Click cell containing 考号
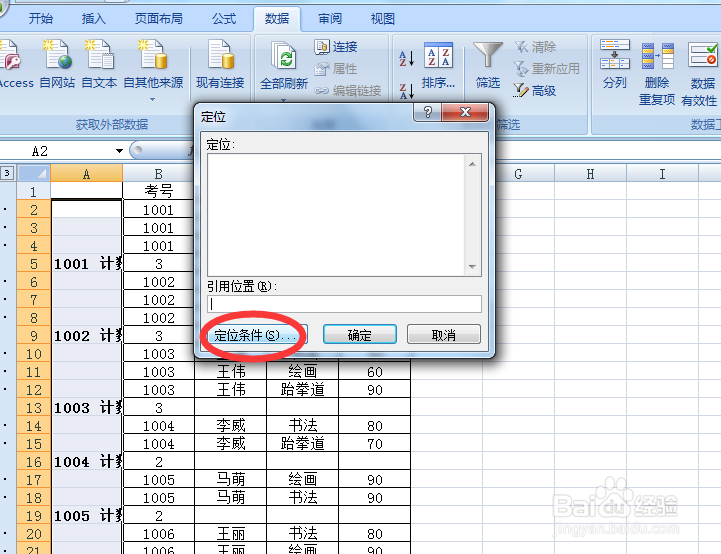This screenshot has height=554, width=721. pos(159,191)
